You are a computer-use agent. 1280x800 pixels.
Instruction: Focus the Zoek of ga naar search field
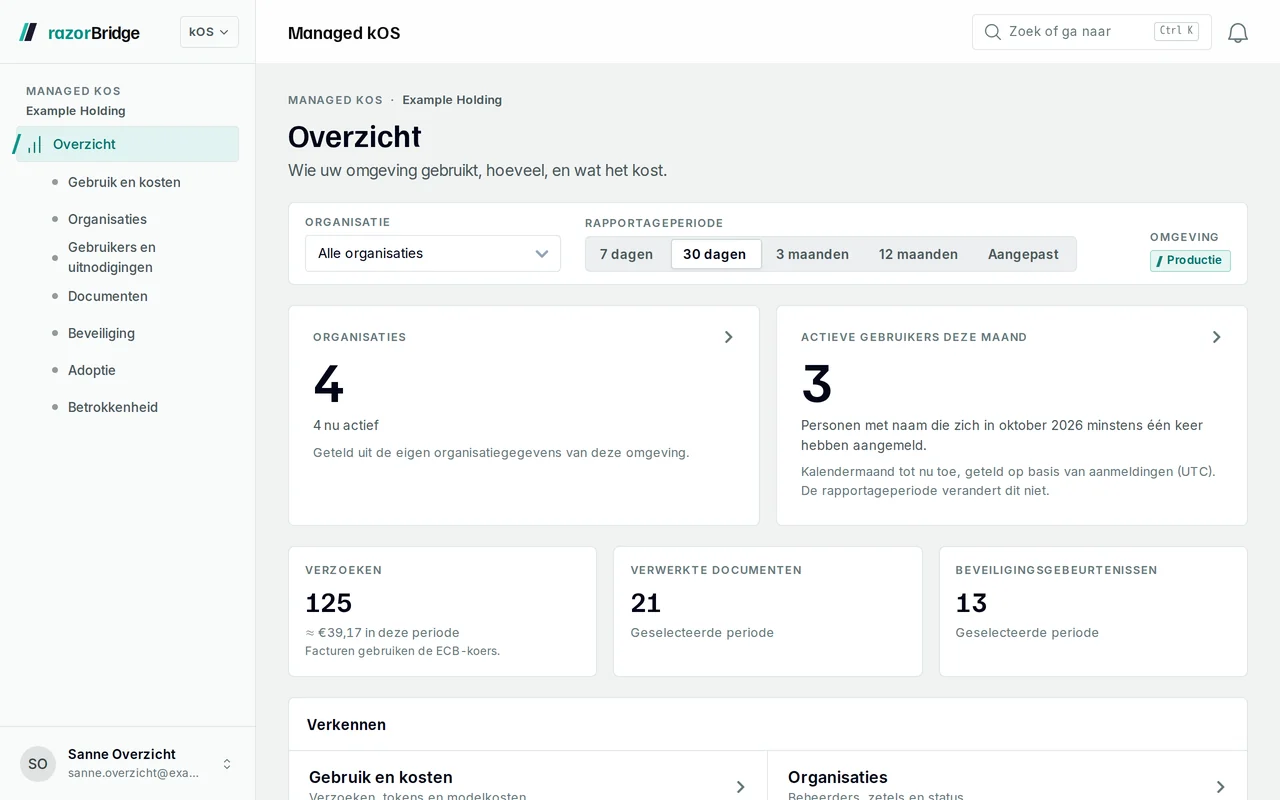click(1092, 32)
